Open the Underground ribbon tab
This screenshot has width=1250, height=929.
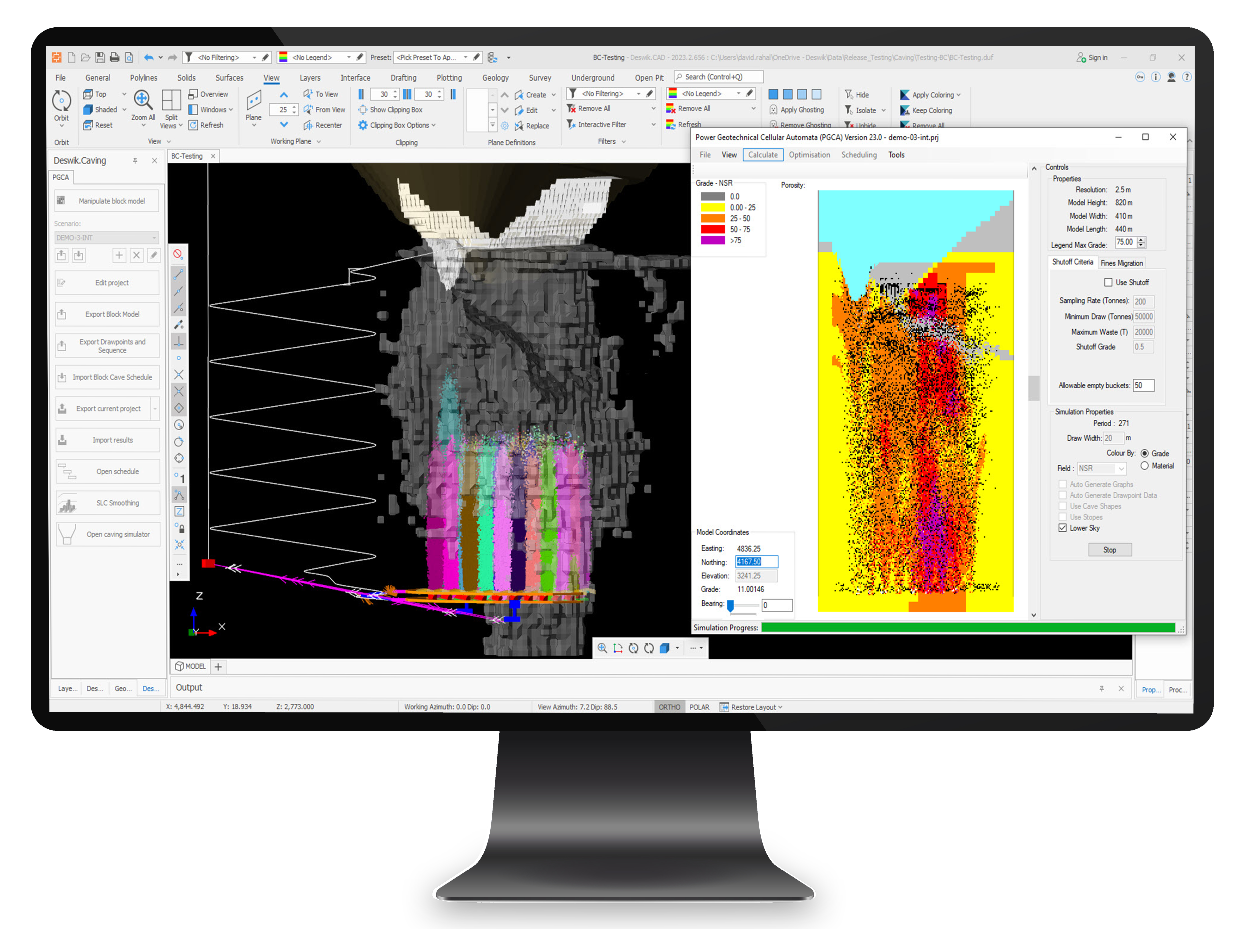click(593, 78)
